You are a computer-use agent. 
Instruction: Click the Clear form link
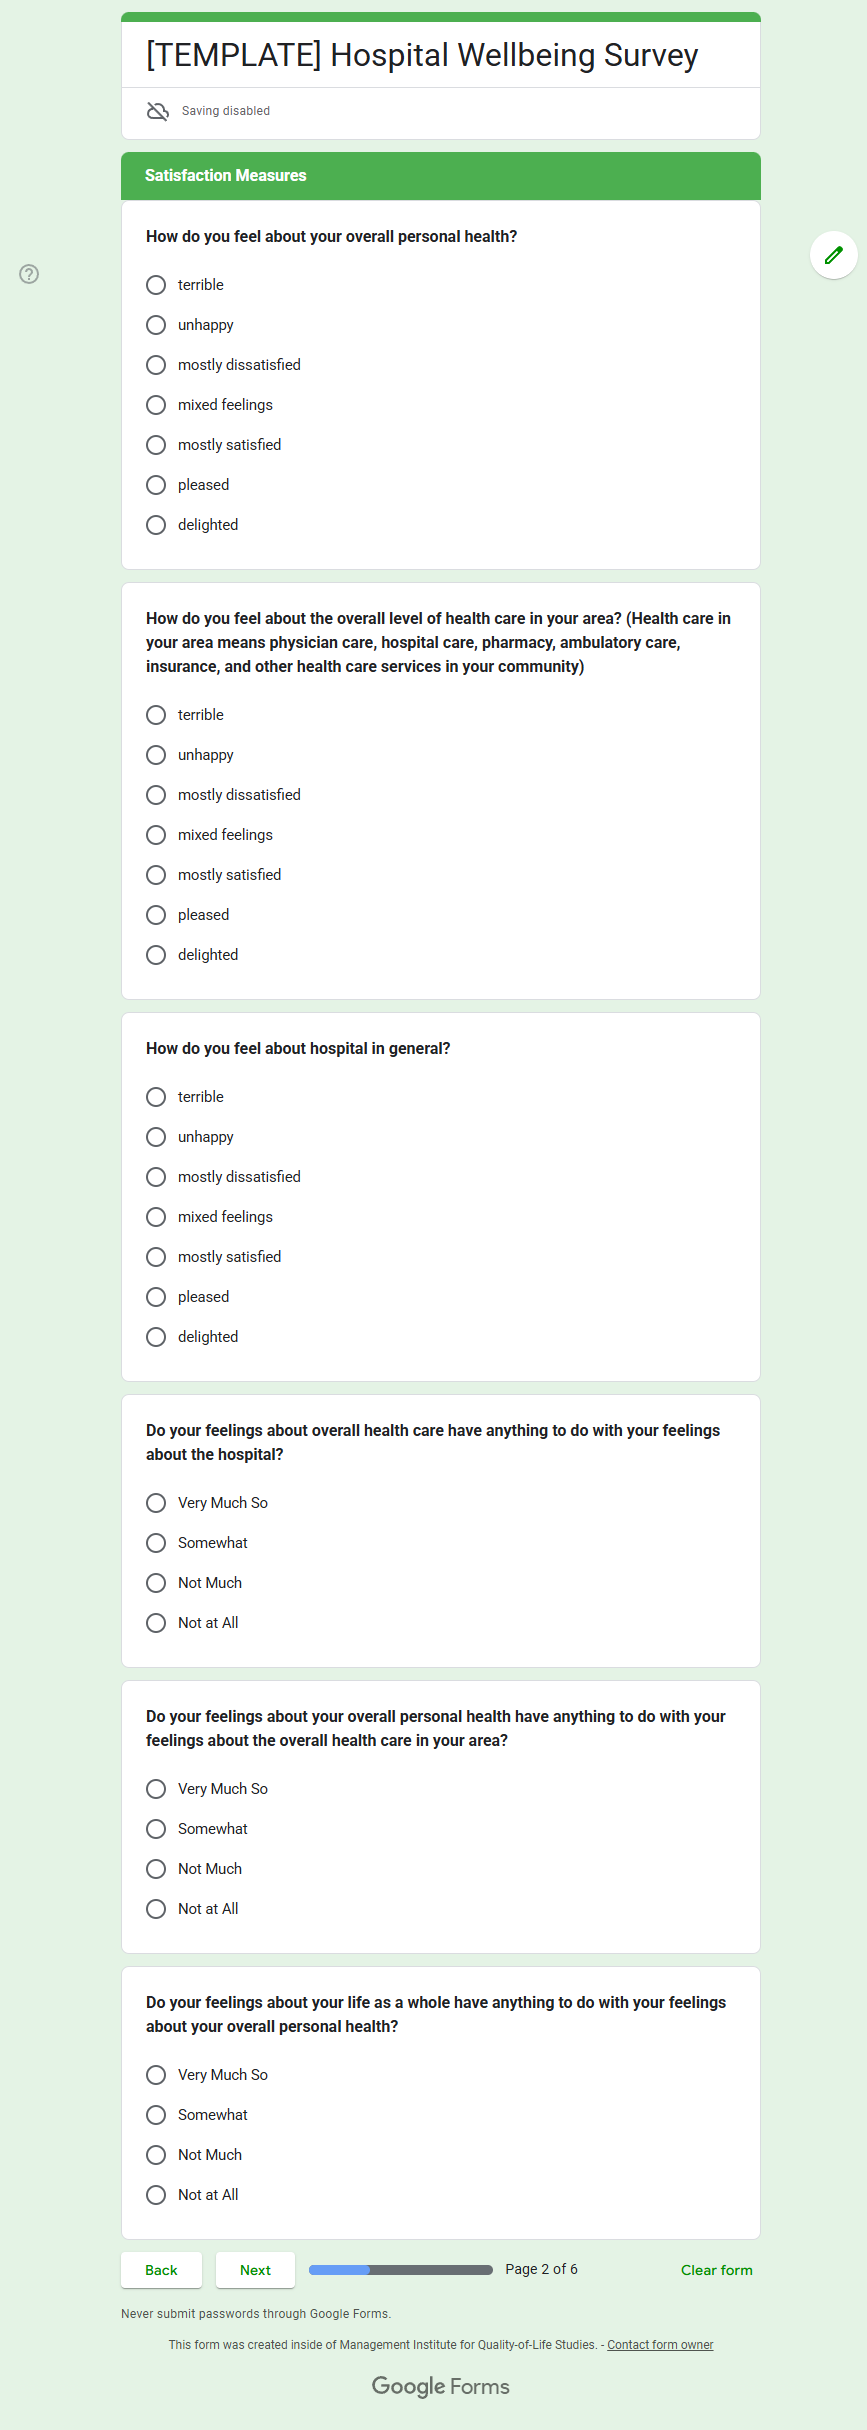[716, 2270]
